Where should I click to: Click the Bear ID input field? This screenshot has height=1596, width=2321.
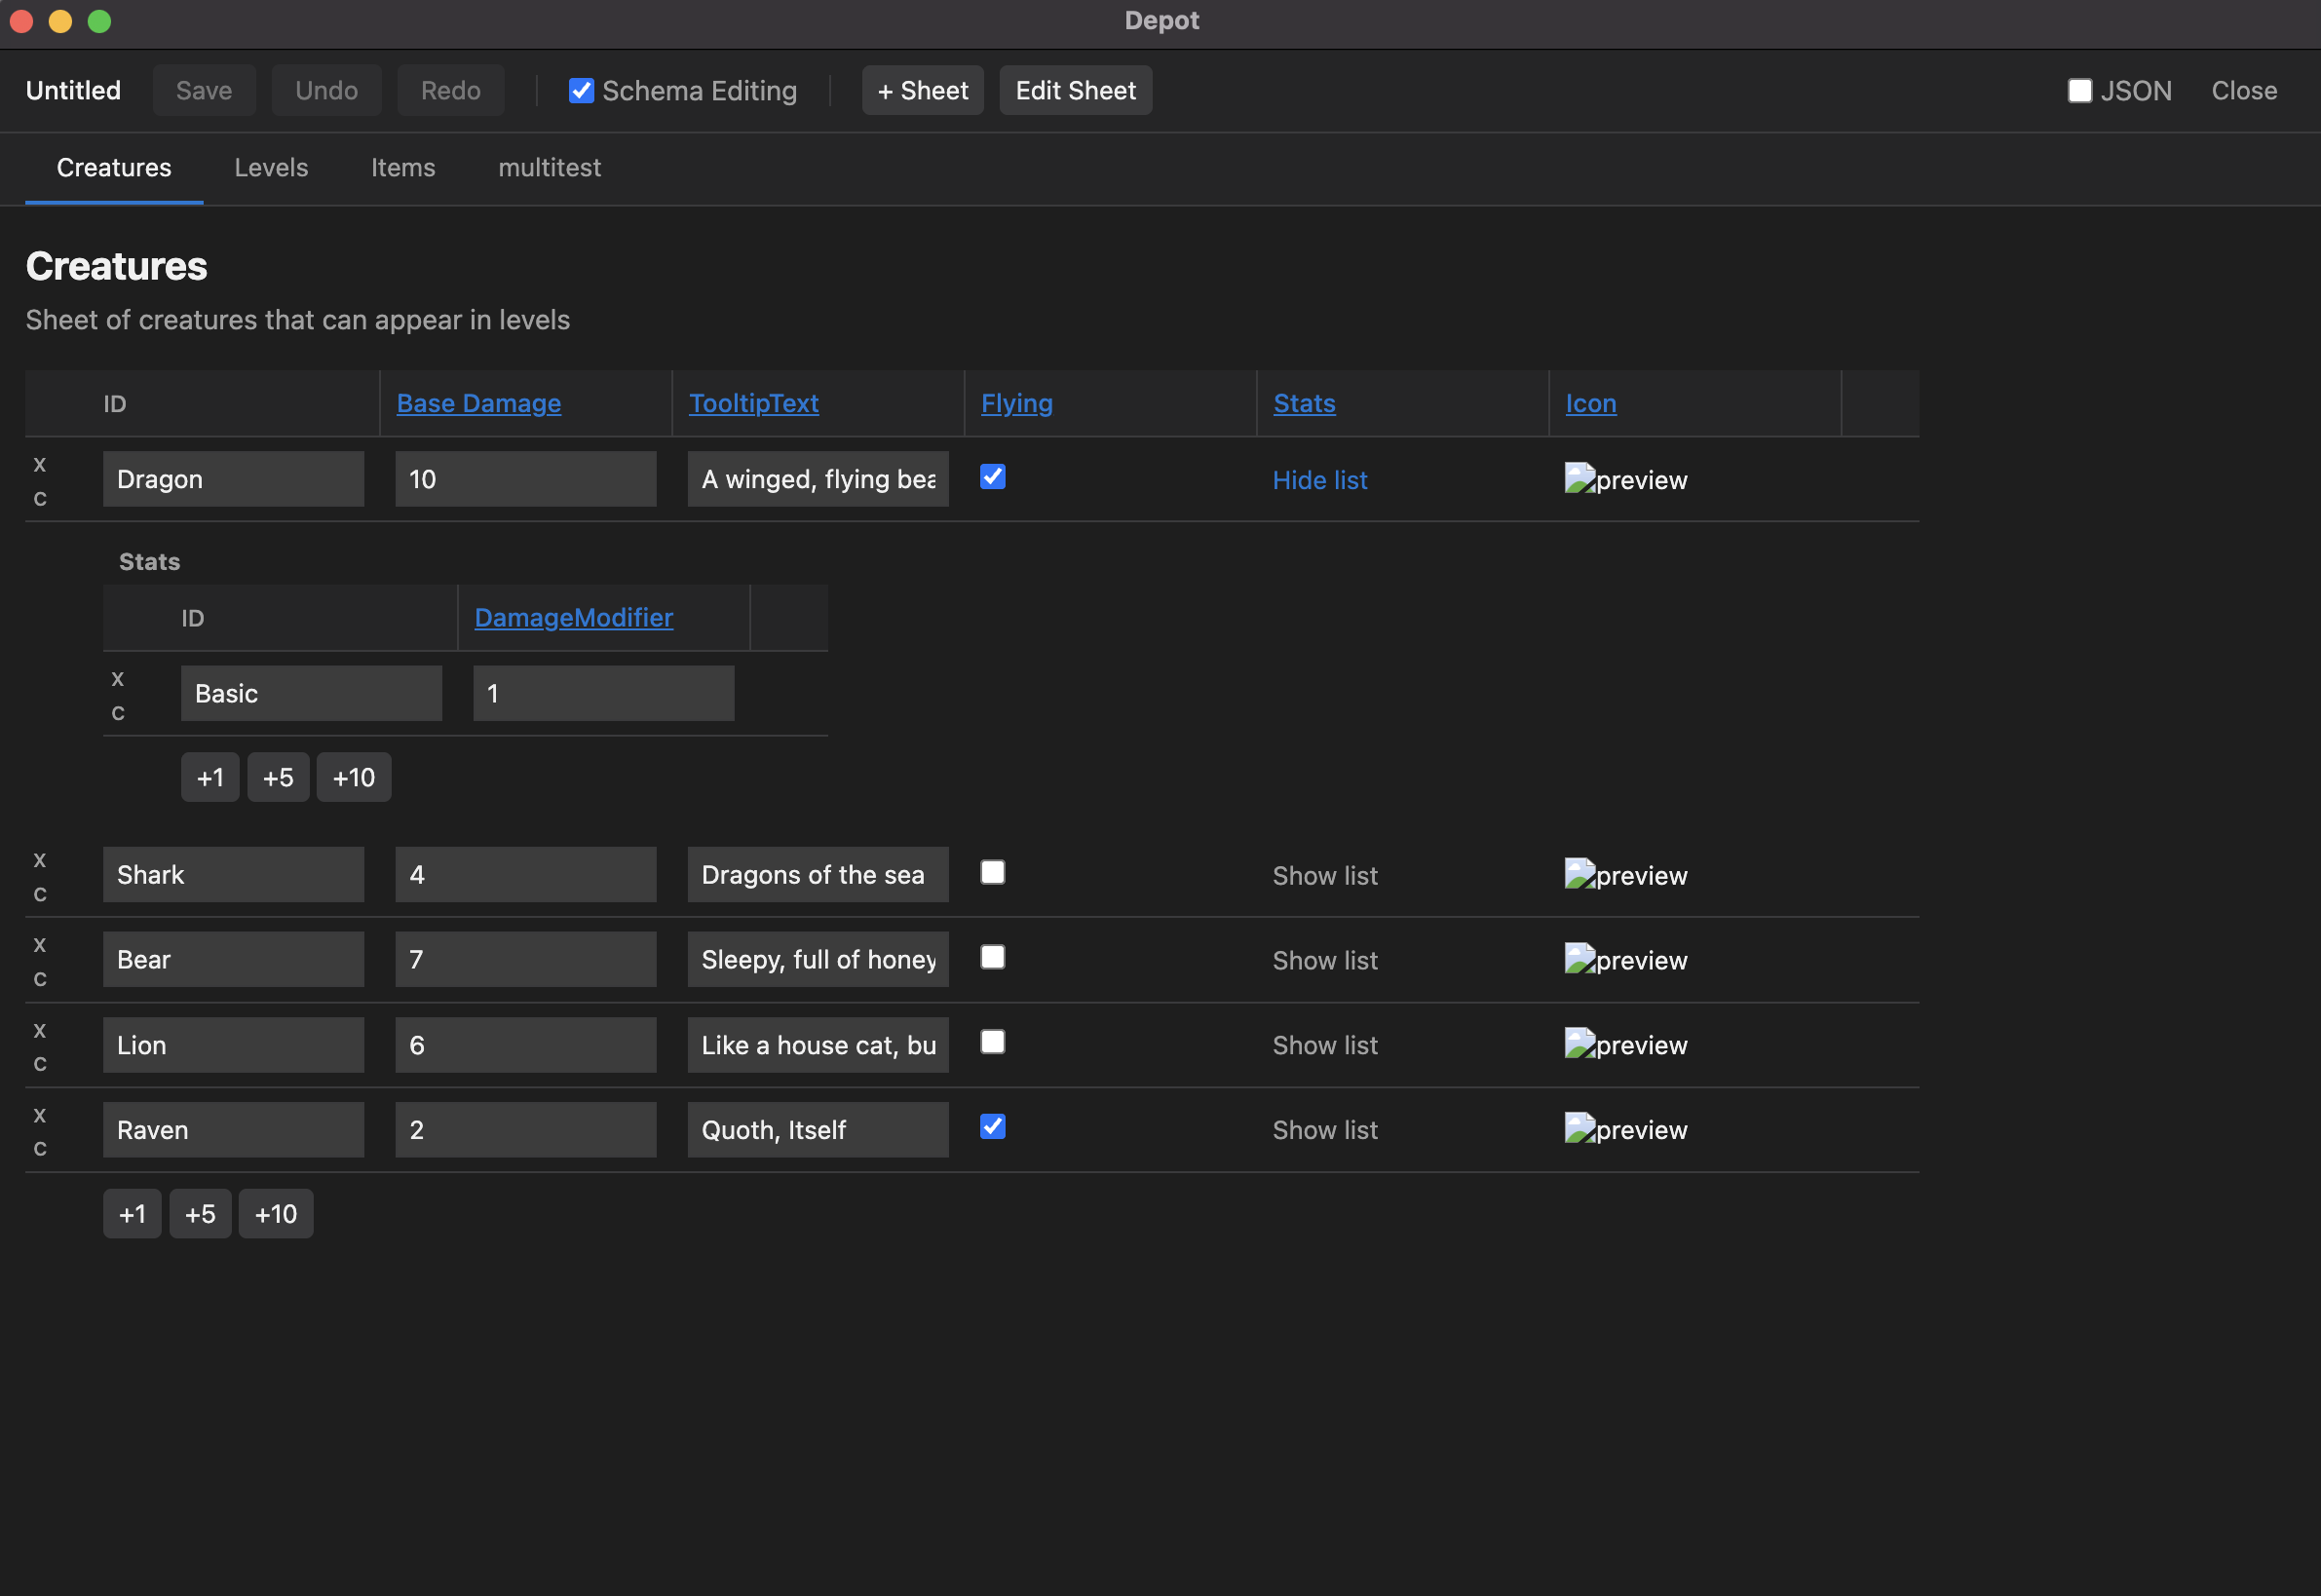point(233,960)
